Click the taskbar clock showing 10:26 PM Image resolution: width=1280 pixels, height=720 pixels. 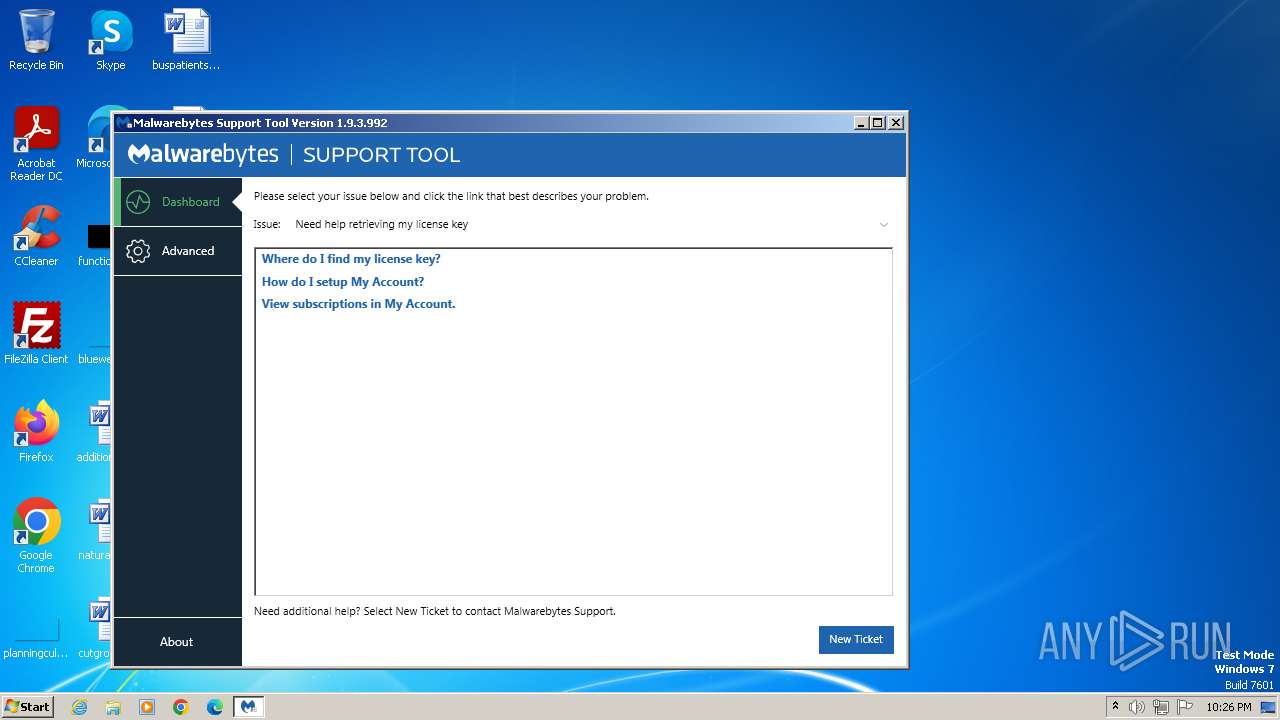(x=1229, y=707)
